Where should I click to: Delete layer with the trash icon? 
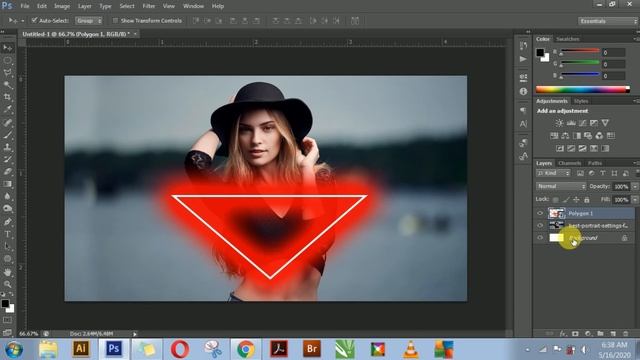coord(625,334)
